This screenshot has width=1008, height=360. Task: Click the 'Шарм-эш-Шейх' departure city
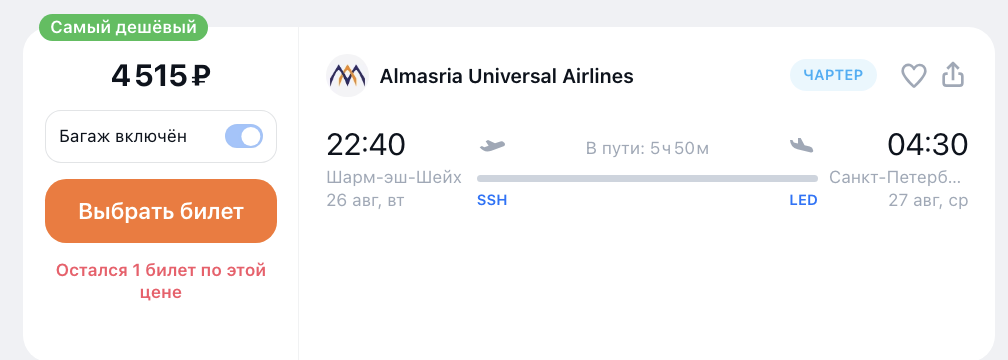(x=394, y=177)
